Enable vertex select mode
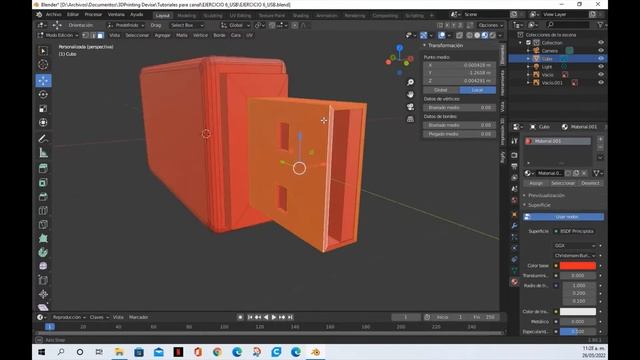This screenshot has height=360, width=640. [85, 36]
